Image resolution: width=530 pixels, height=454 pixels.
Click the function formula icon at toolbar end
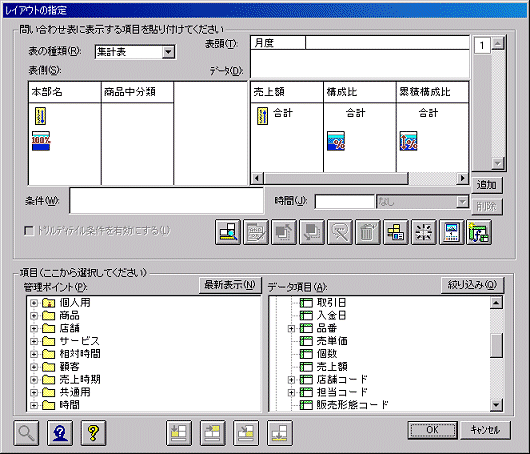pyautogui.click(x=479, y=232)
